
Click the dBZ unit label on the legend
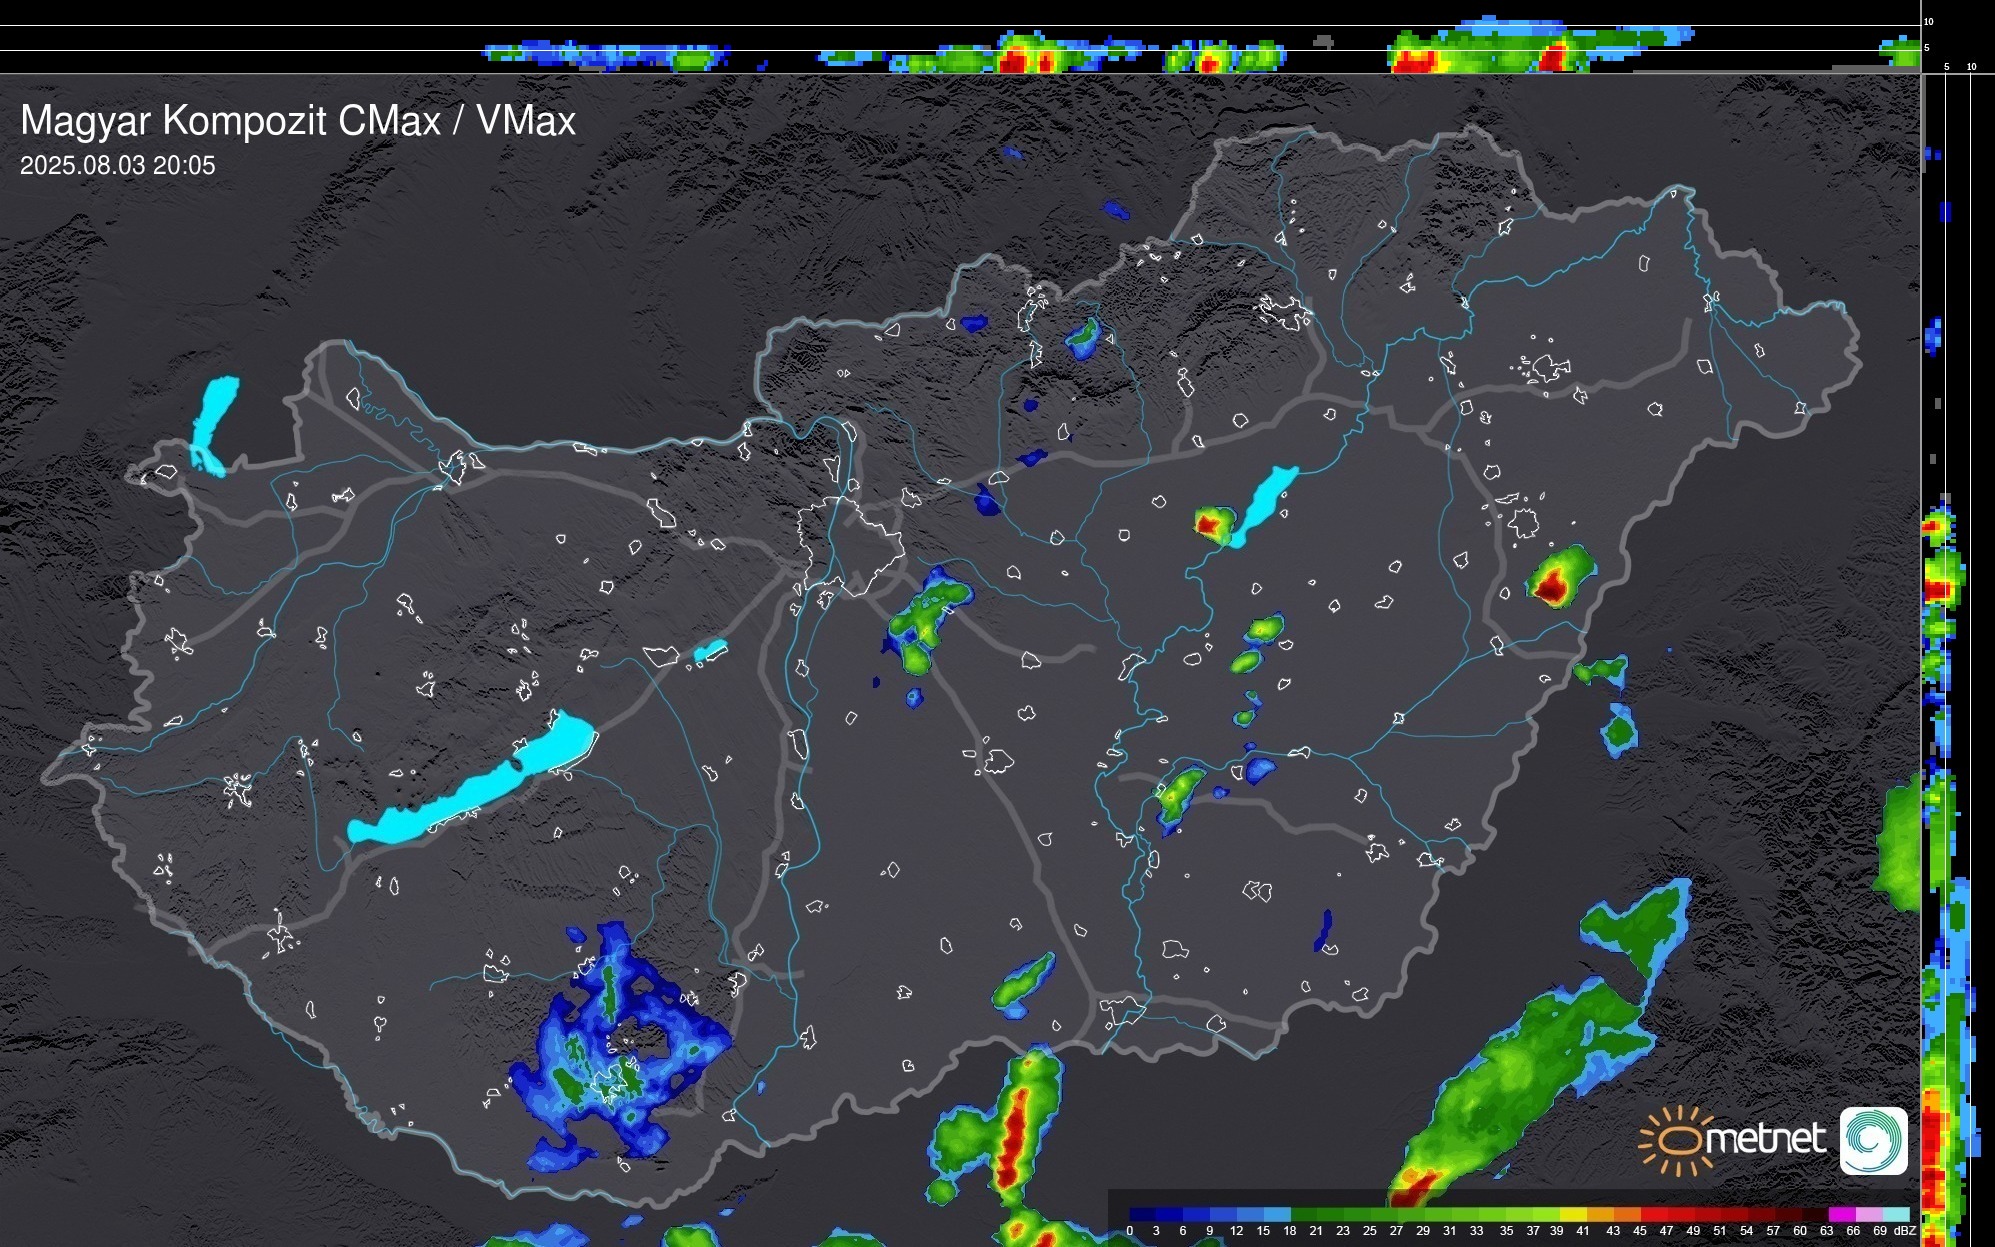pyautogui.click(x=1904, y=1231)
